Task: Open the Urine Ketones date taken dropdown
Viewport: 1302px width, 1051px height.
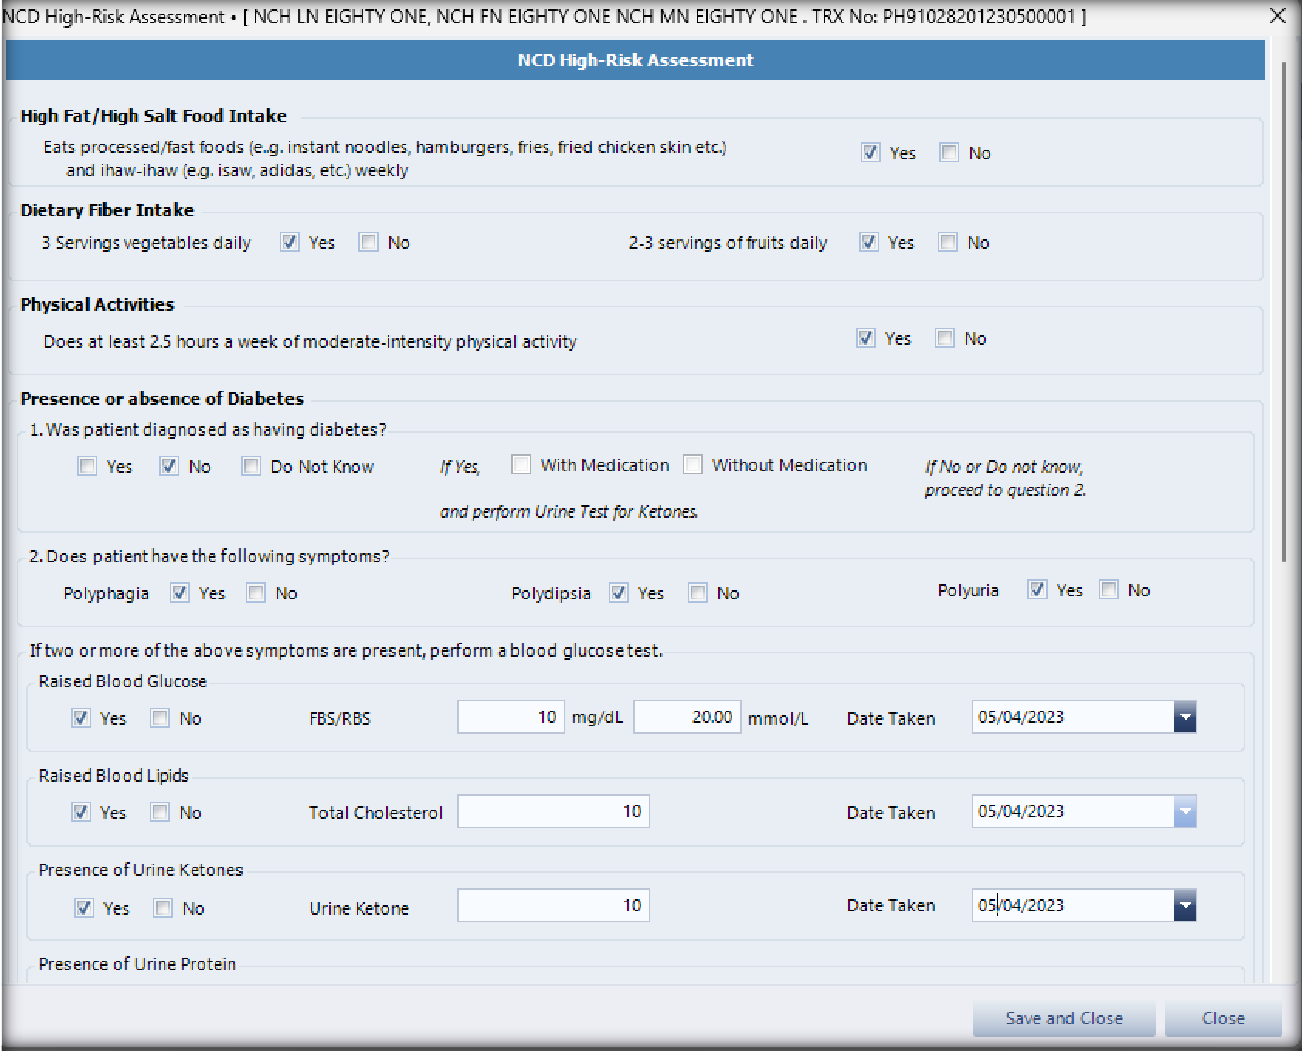Action: coord(1185,906)
